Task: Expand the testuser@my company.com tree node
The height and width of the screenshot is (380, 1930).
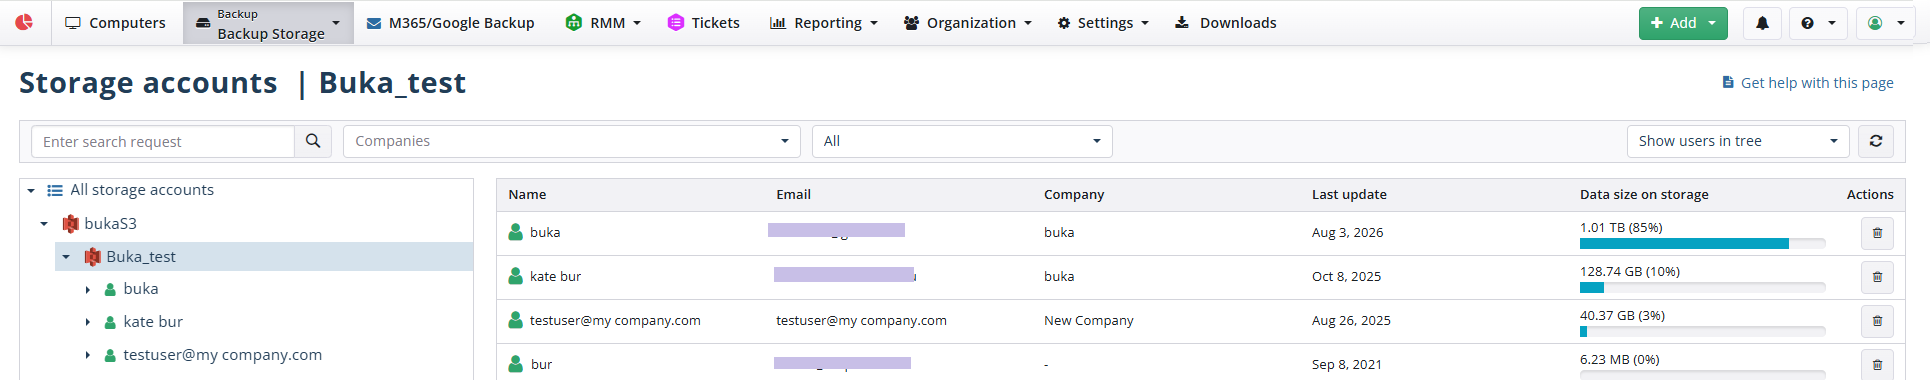Action: point(88,356)
